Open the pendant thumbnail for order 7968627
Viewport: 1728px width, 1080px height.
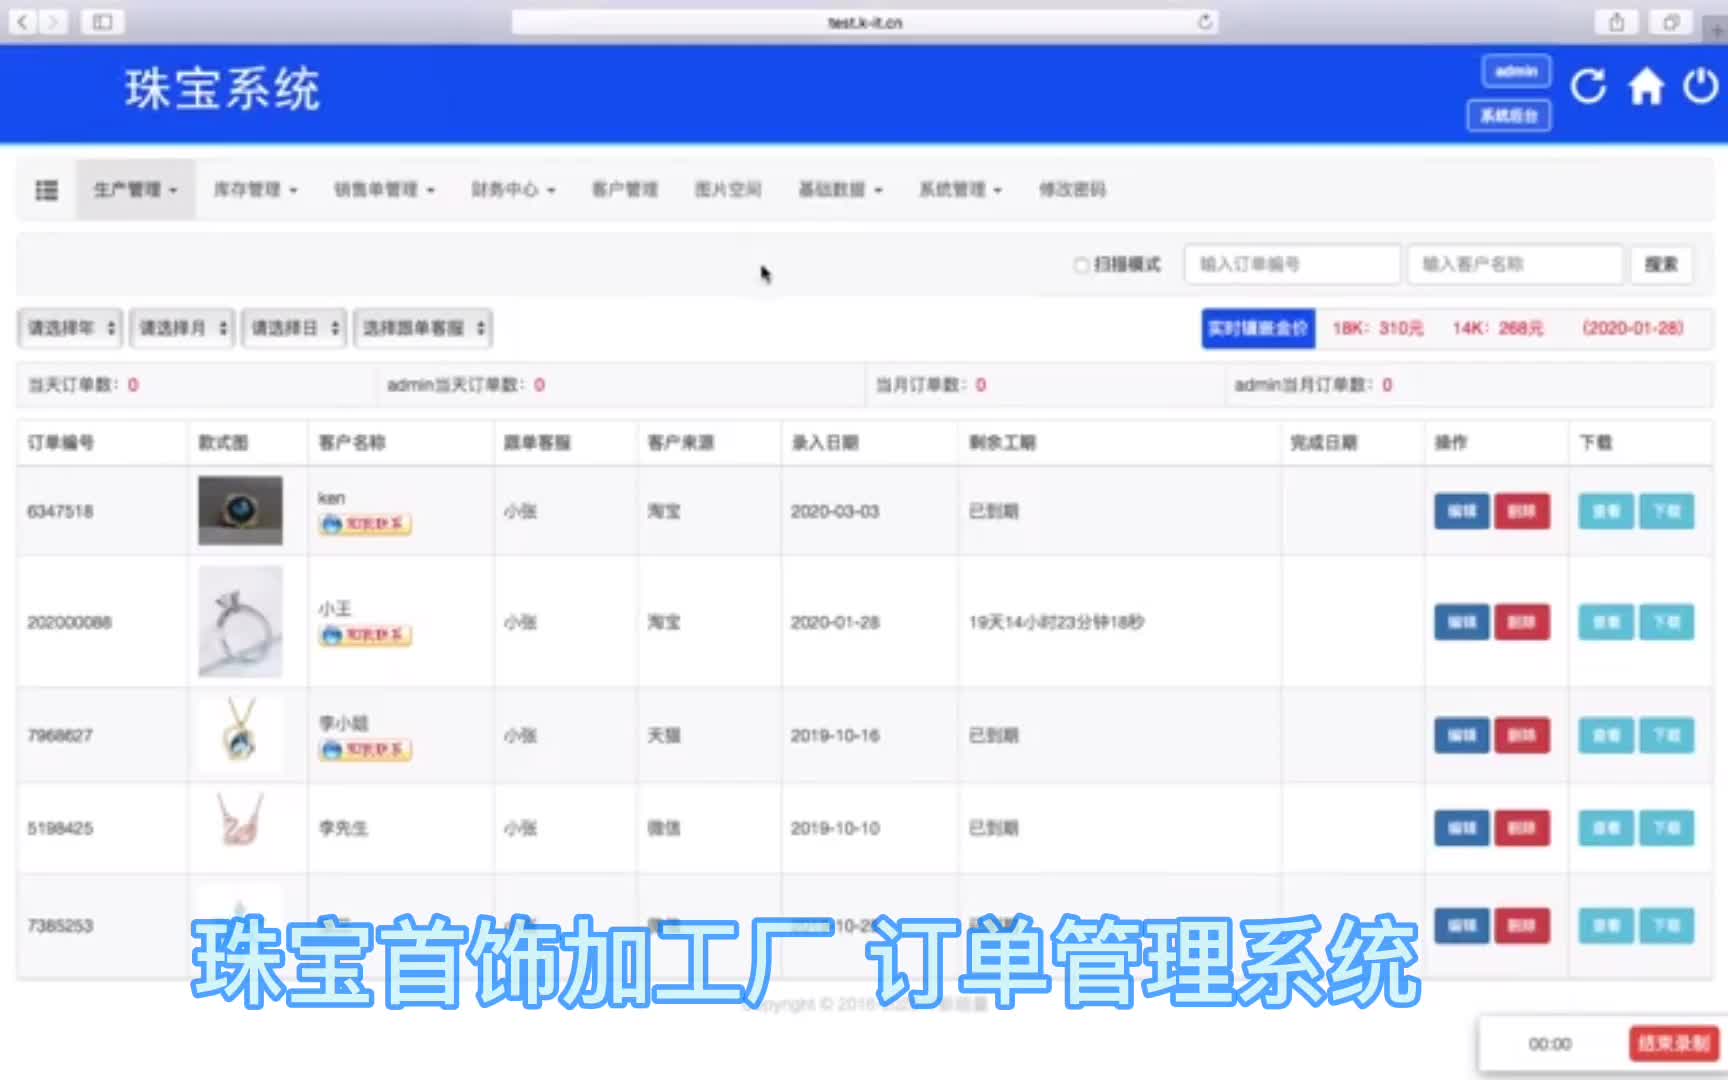240,735
